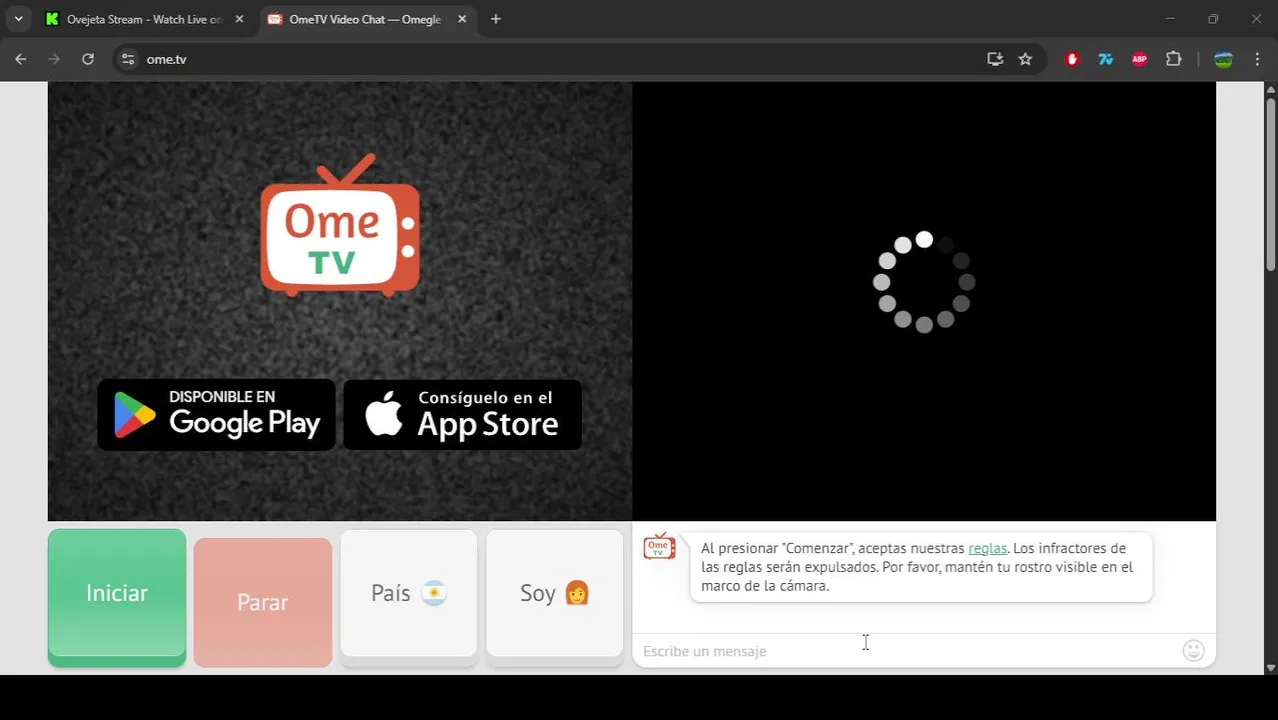
Task: Click the OmeTV logo in video panel
Action: [340, 225]
